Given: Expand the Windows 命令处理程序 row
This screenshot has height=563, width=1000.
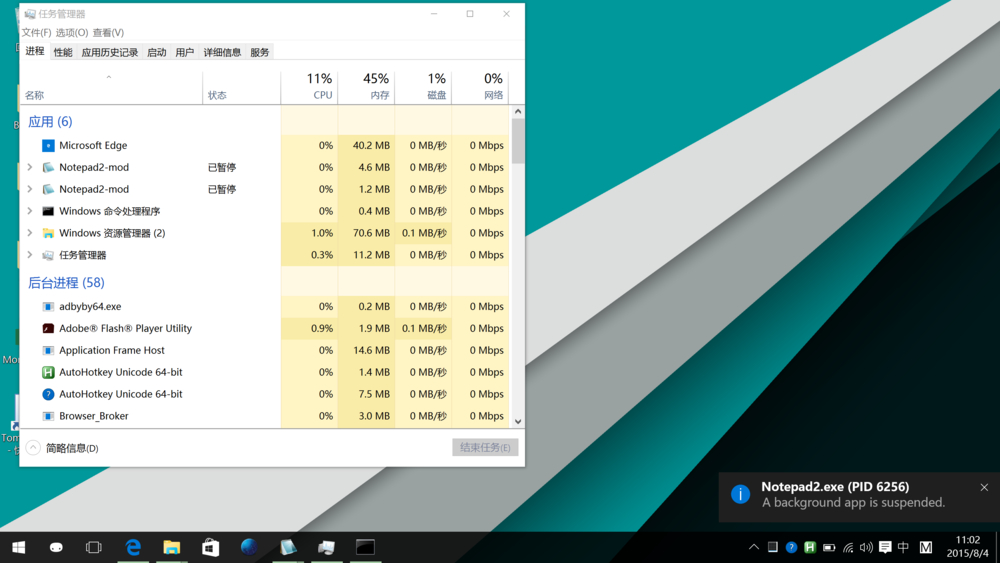Looking at the screenshot, I should [x=30, y=211].
